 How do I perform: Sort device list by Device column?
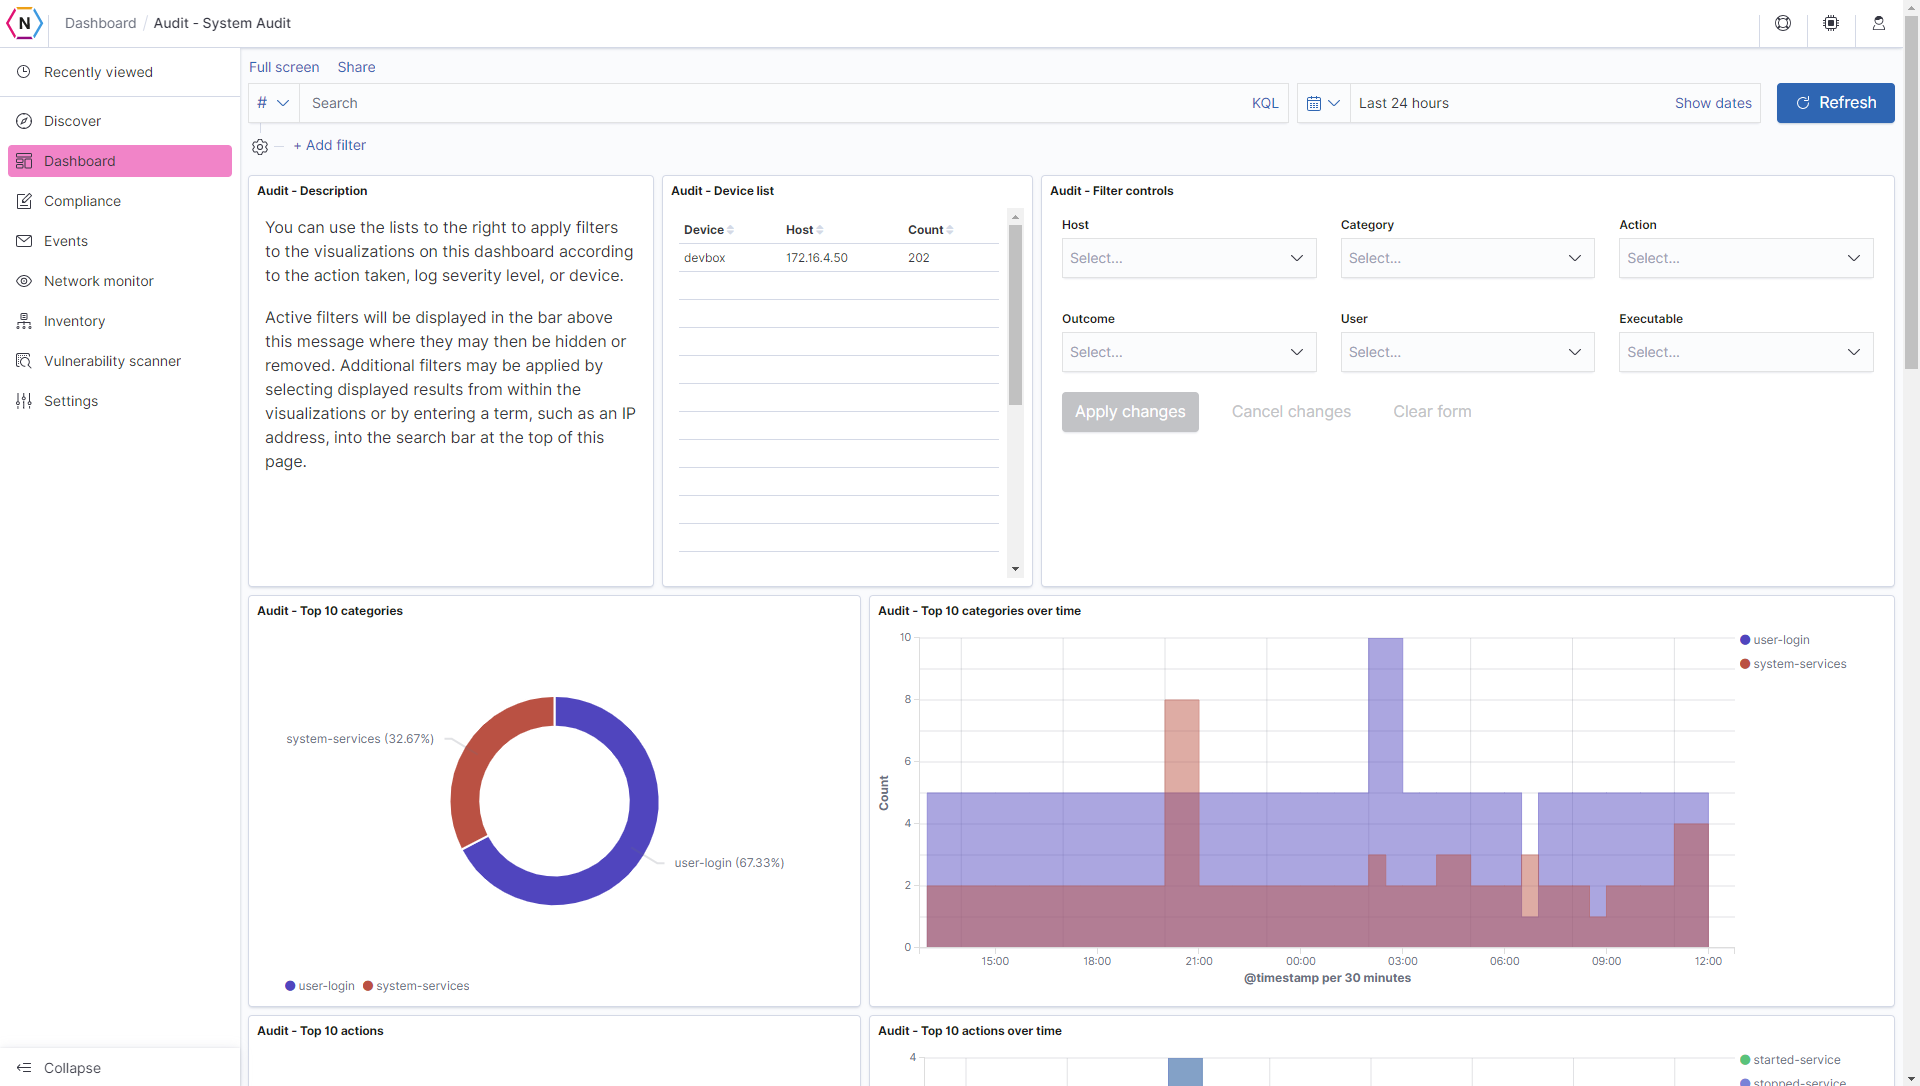pyautogui.click(x=708, y=230)
